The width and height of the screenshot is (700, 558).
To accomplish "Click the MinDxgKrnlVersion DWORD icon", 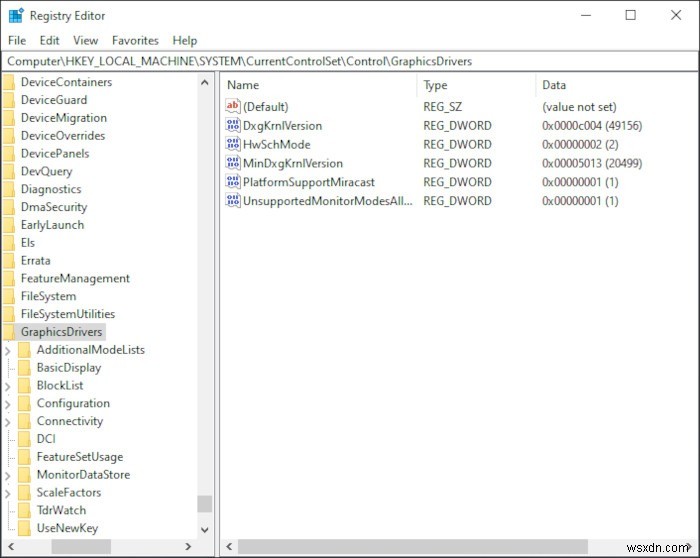I will point(233,163).
